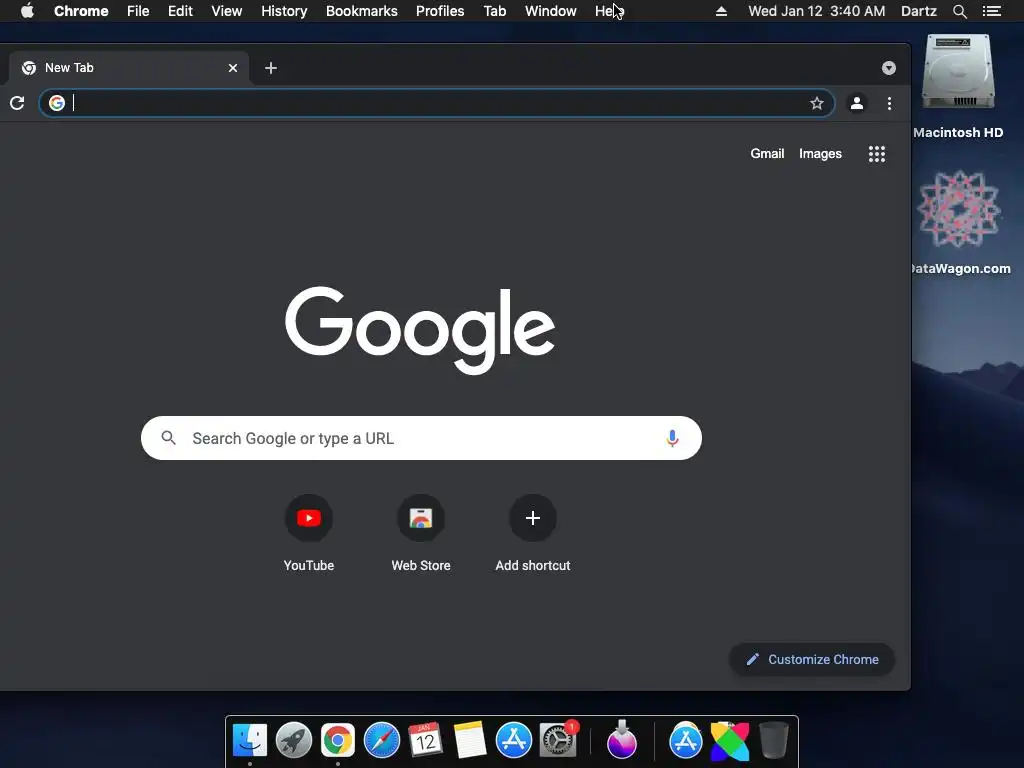
Task: Open the profile avatar button in Chrome
Action: [x=856, y=103]
